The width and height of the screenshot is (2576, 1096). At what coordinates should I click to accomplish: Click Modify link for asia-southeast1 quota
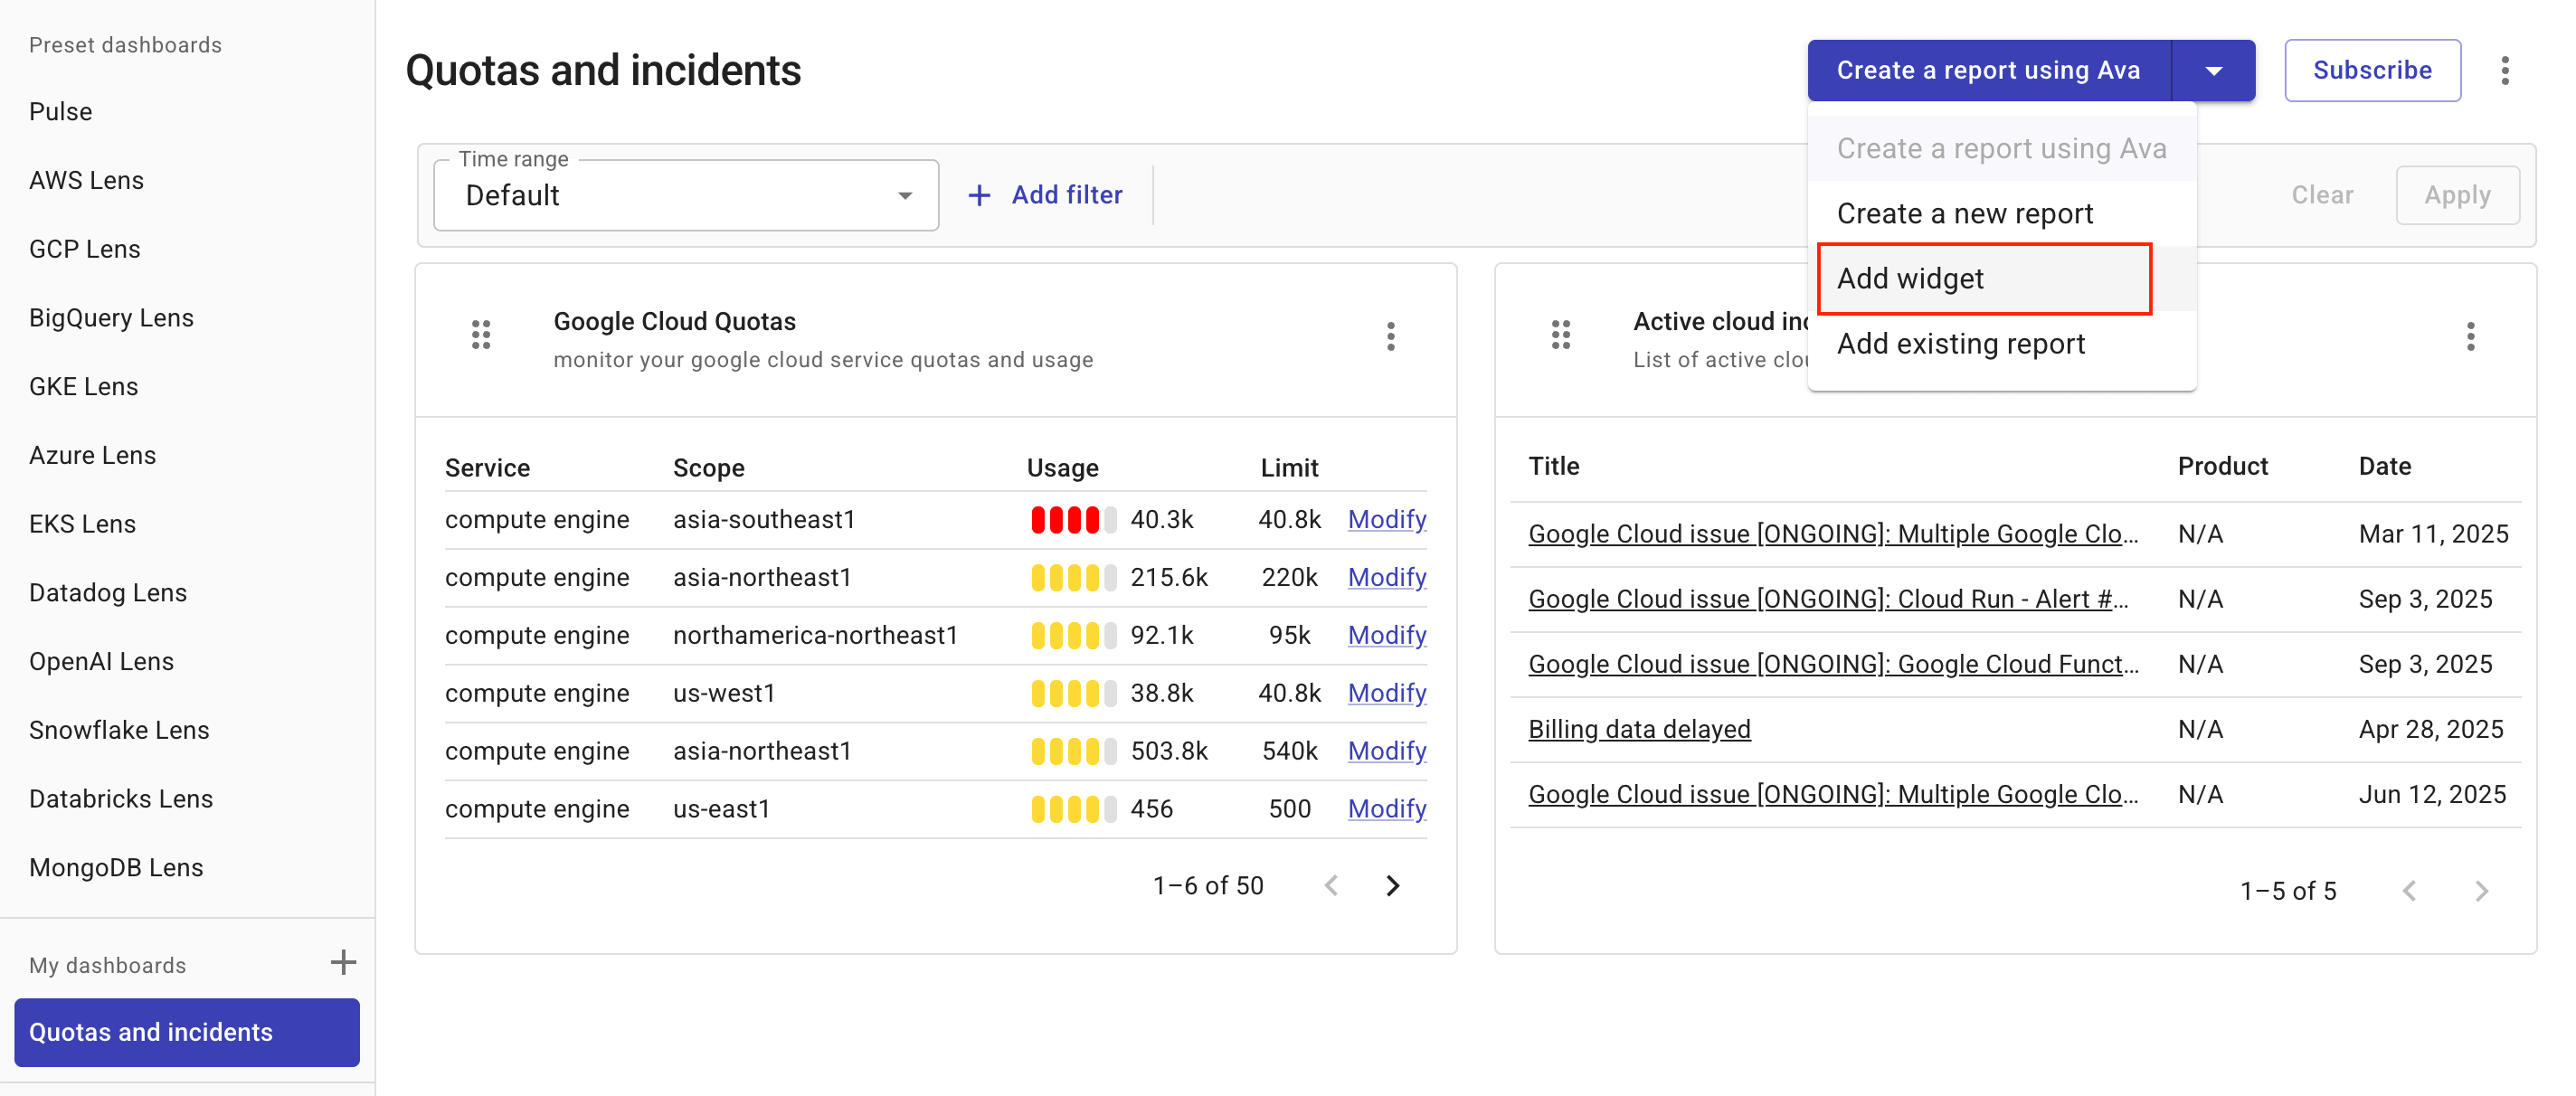(x=1386, y=520)
